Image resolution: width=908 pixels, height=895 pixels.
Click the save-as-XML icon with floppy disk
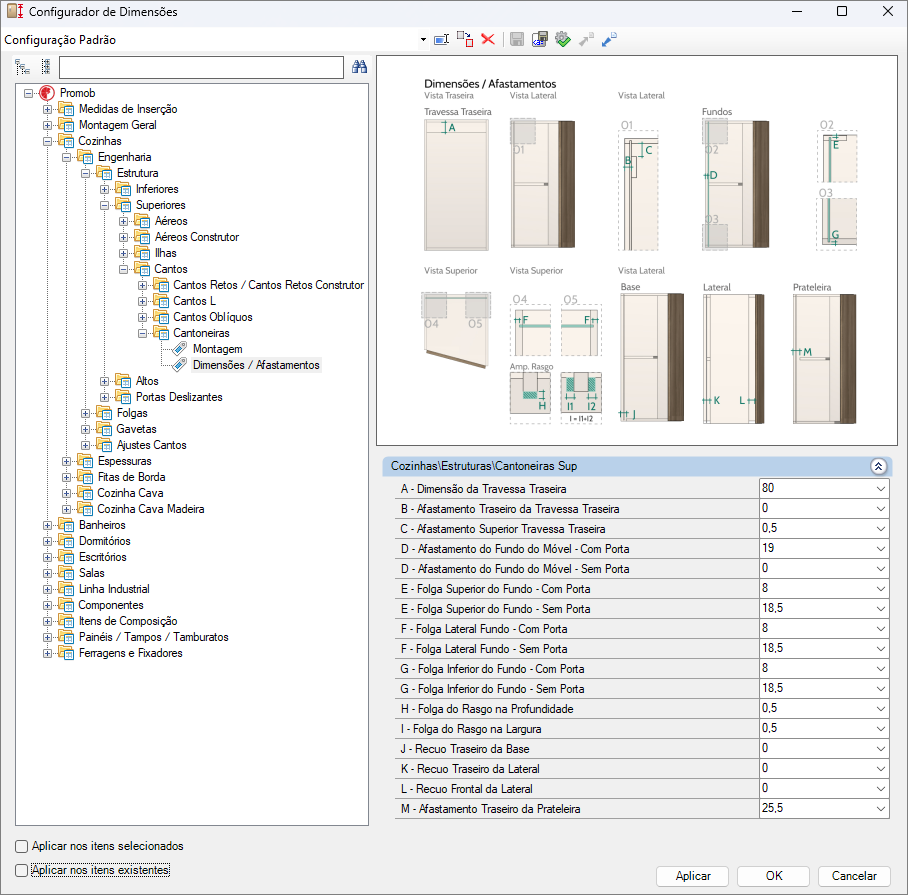pos(540,39)
